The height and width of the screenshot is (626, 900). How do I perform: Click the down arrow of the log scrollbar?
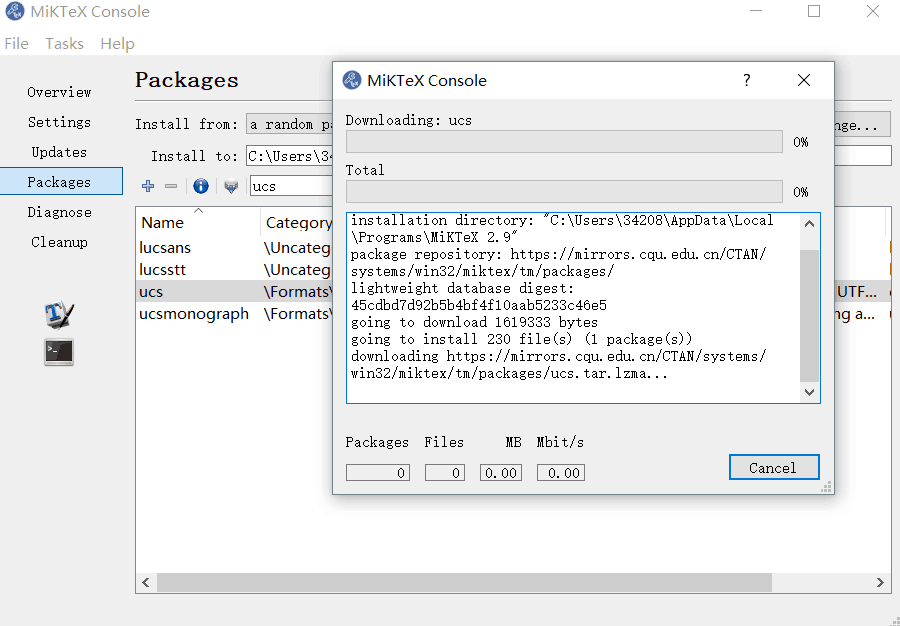809,392
